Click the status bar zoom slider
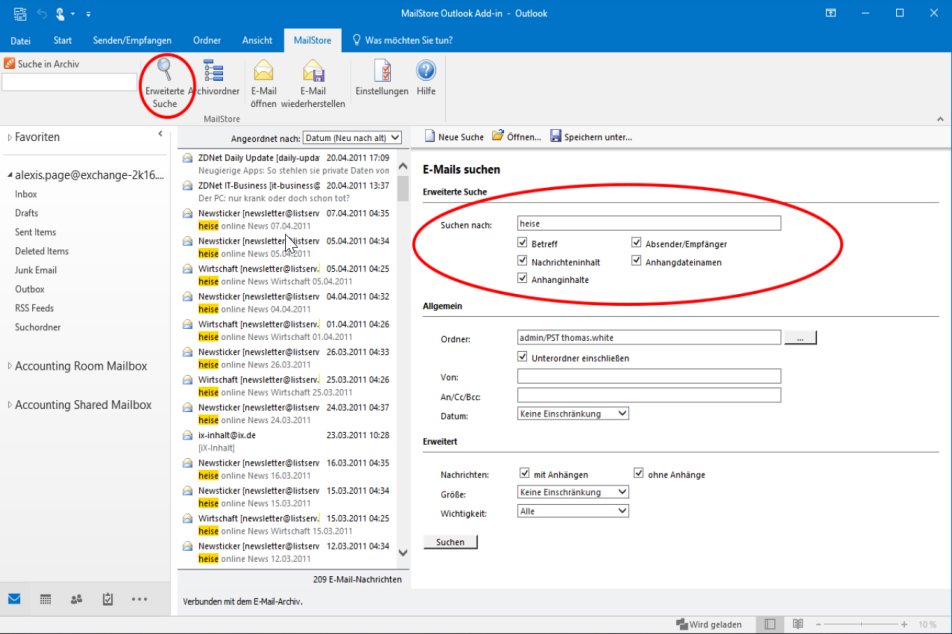The height and width of the screenshot is (634, 952). pos(861,624)
